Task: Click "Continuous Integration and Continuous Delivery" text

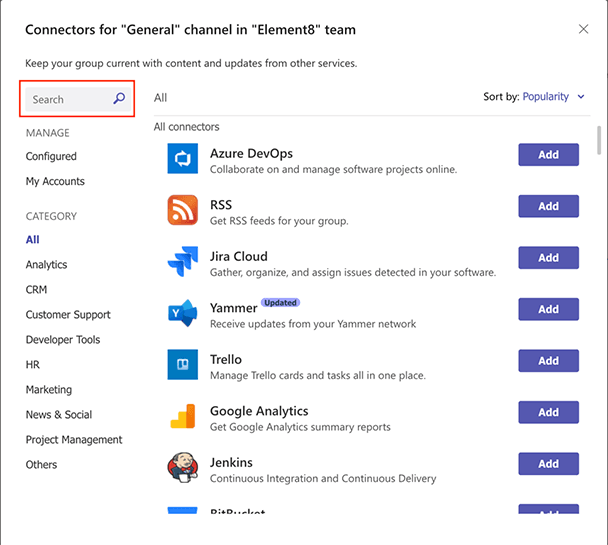Action: [x=323, y=479]
